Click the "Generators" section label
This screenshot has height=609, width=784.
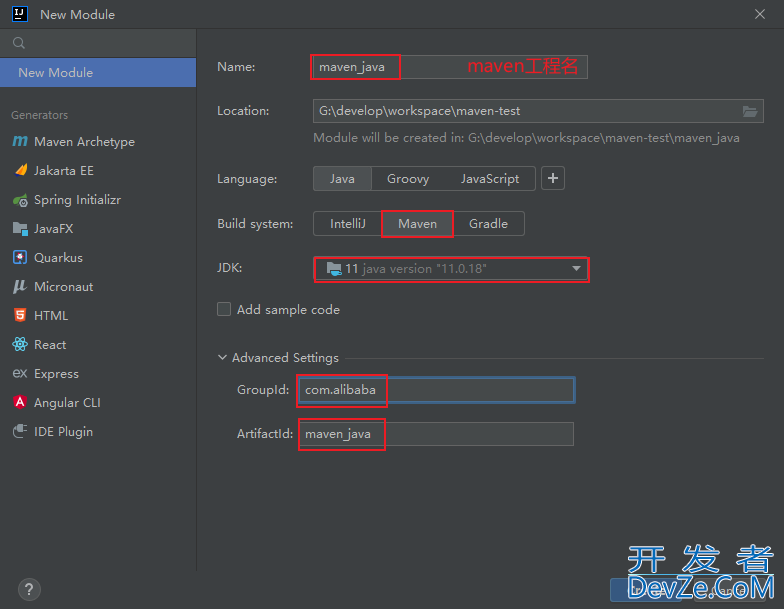[40, 115]
